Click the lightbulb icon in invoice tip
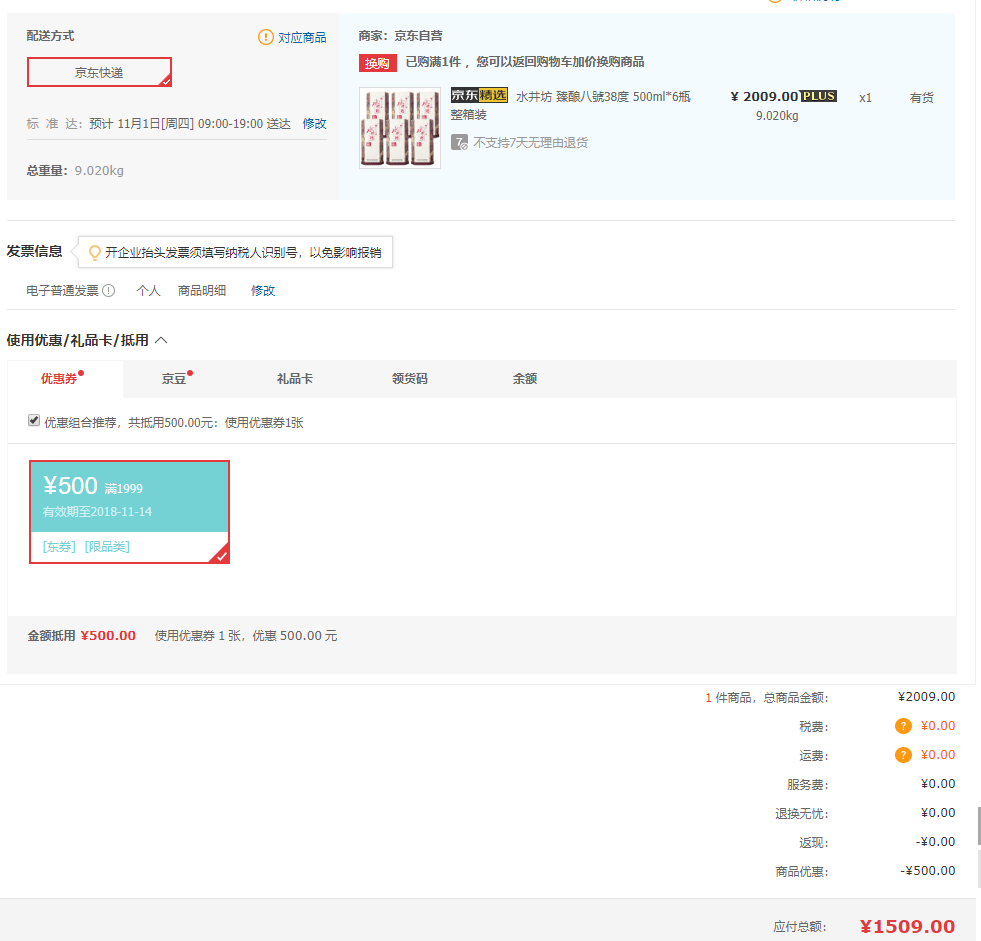Screen dimensions: 981x941 click(x=94, y=252)
